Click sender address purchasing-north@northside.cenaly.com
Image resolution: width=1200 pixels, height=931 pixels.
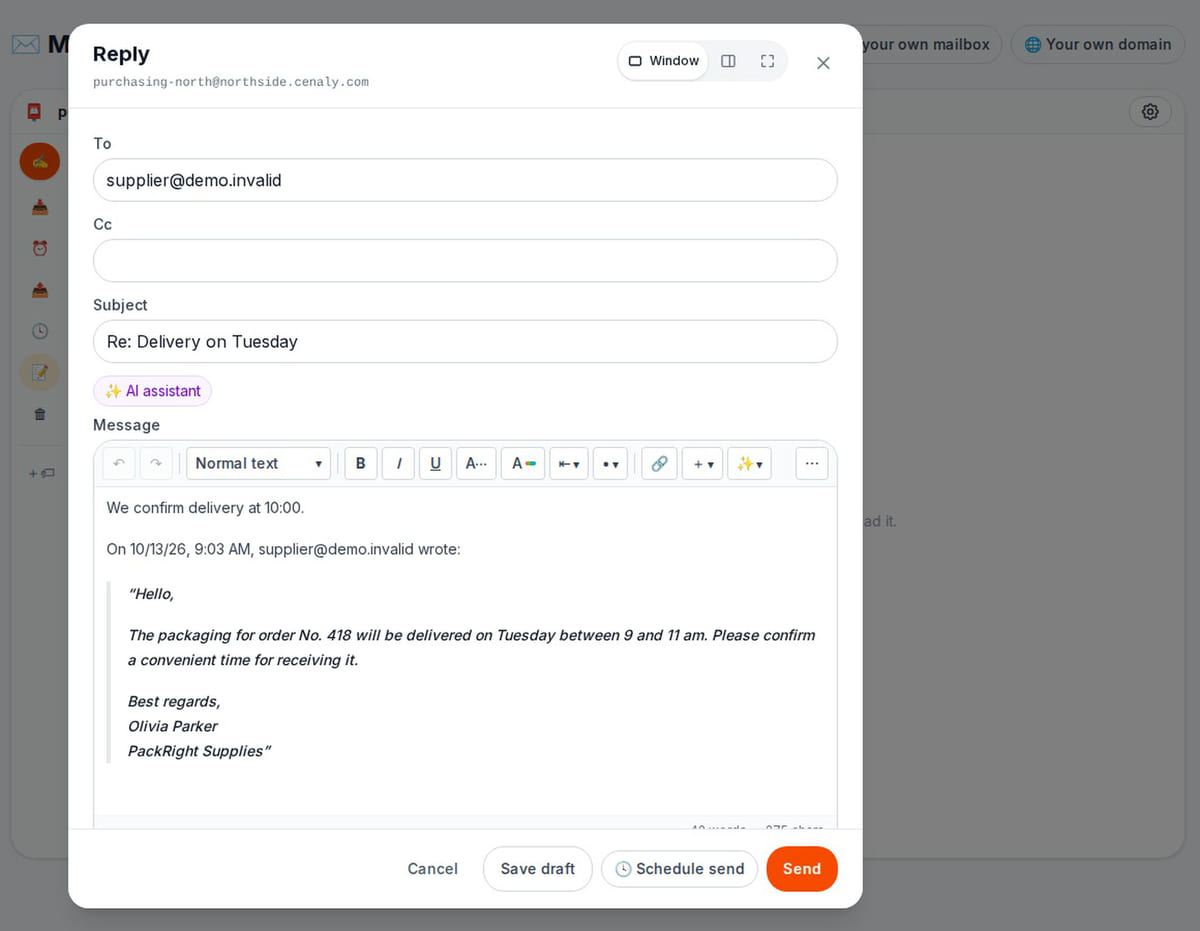point(231,82)
